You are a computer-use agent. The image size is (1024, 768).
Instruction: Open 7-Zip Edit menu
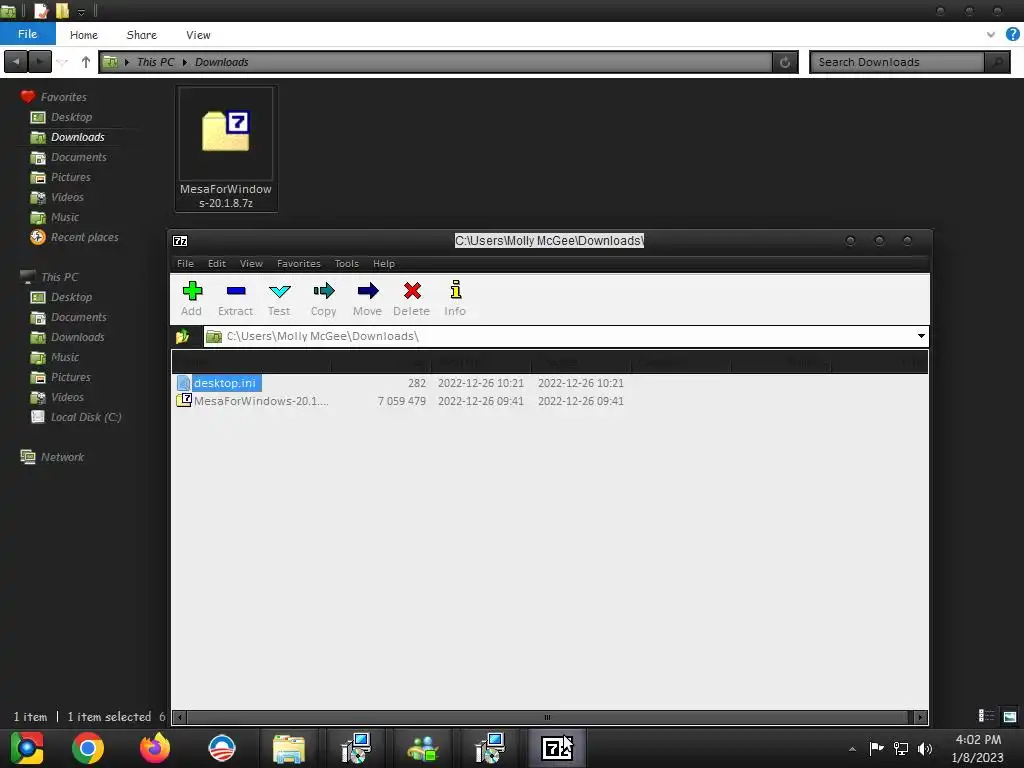(x=217, y=264)
